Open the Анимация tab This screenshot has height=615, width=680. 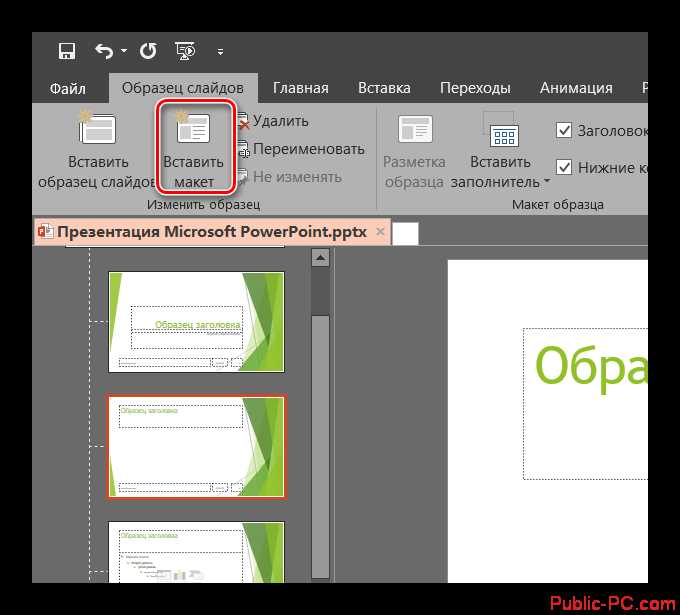576,88
